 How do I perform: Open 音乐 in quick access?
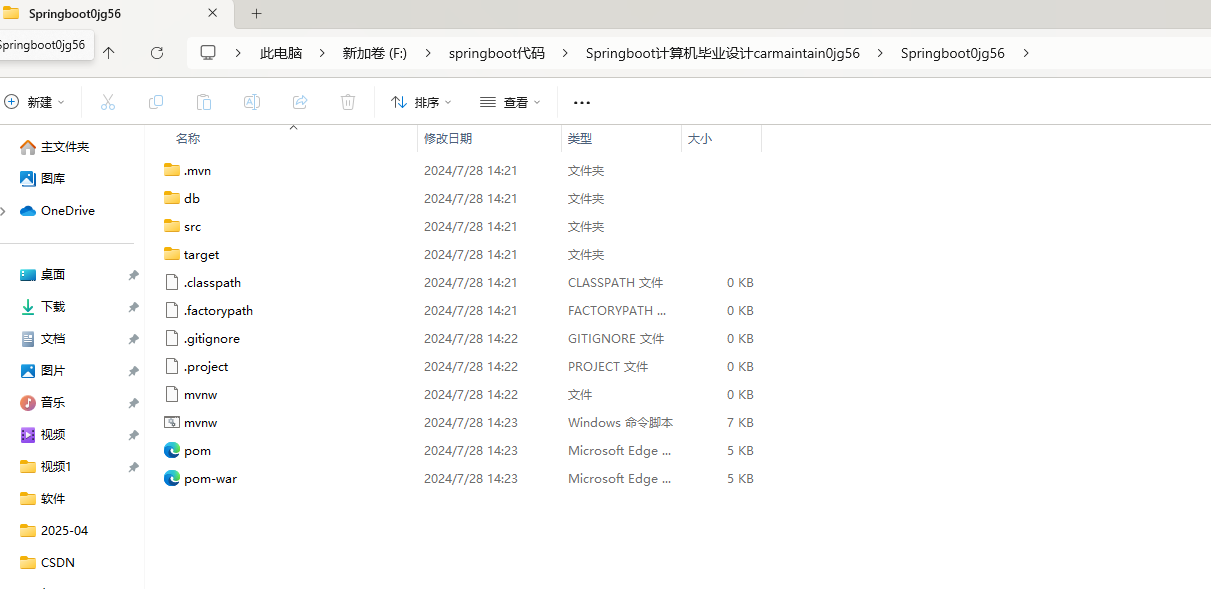pos(53,403)
